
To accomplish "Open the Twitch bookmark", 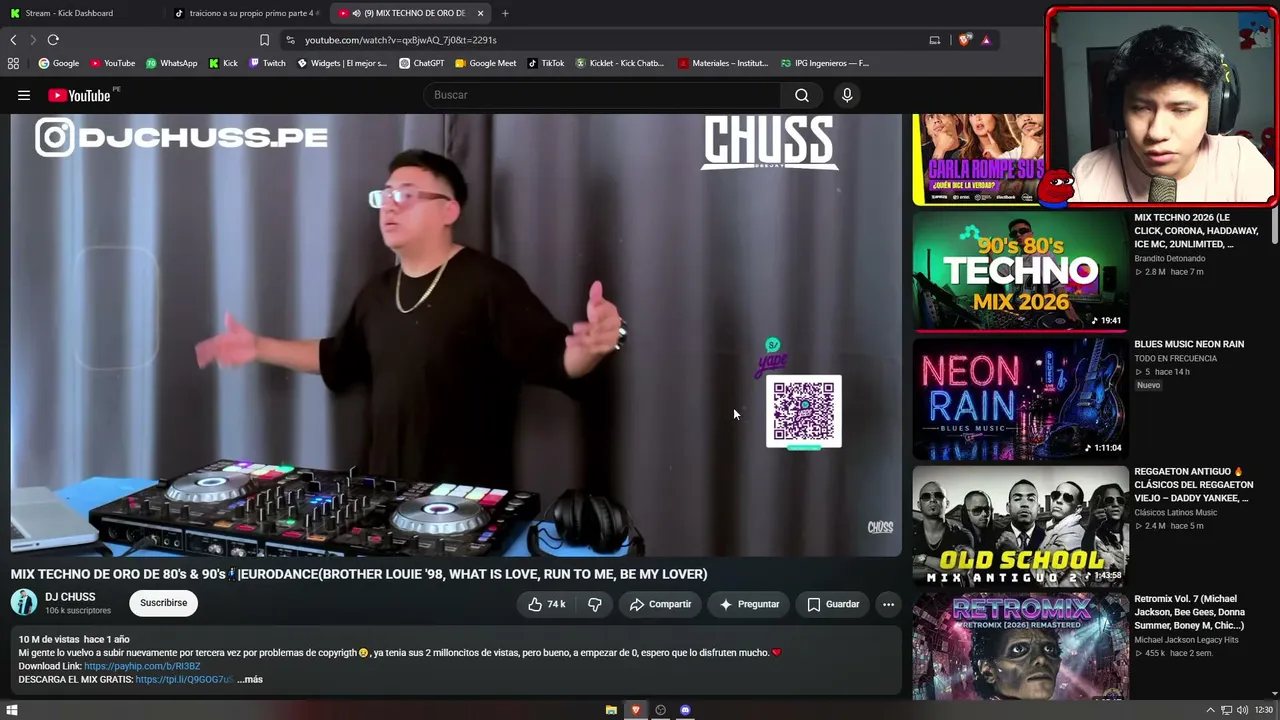I will click(x=267, y=63).
